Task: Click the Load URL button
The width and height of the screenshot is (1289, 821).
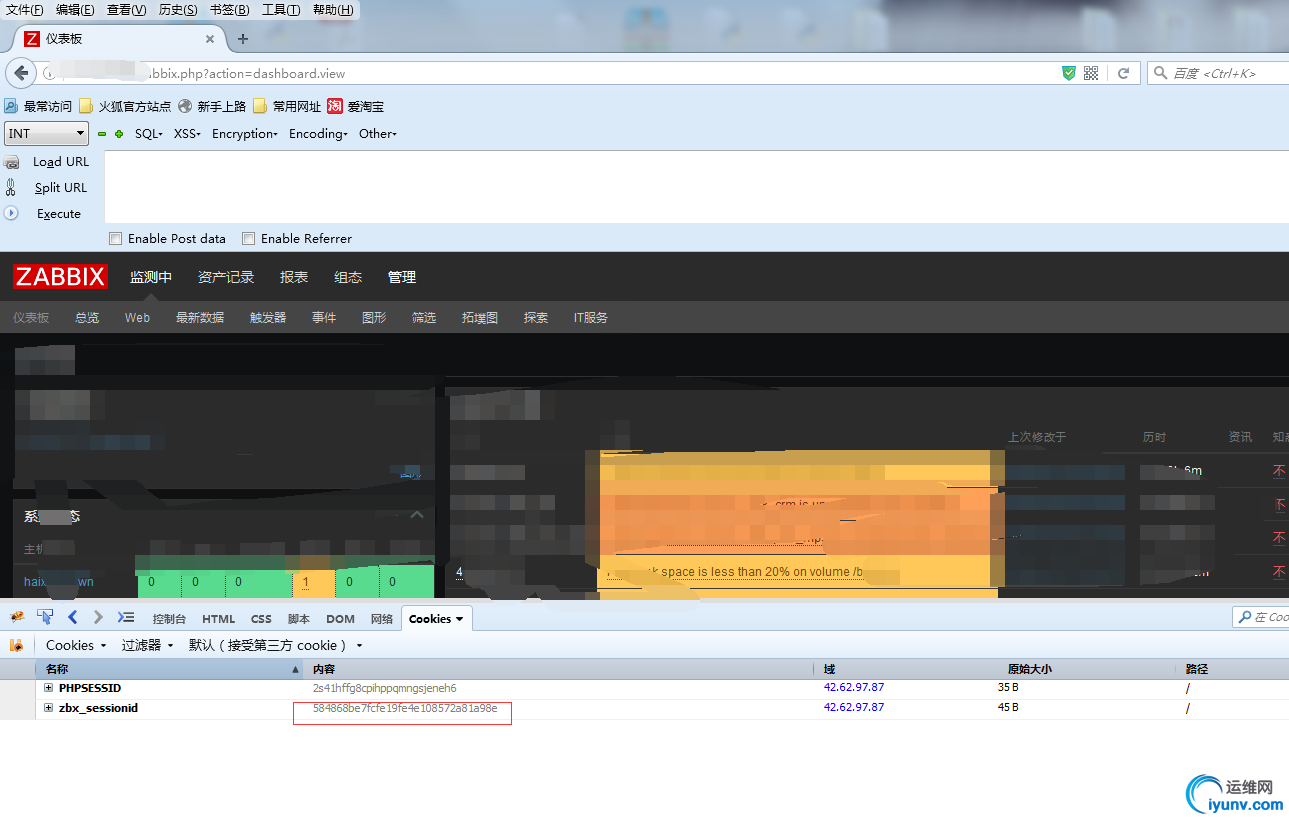Action: [x=61, y=162]
